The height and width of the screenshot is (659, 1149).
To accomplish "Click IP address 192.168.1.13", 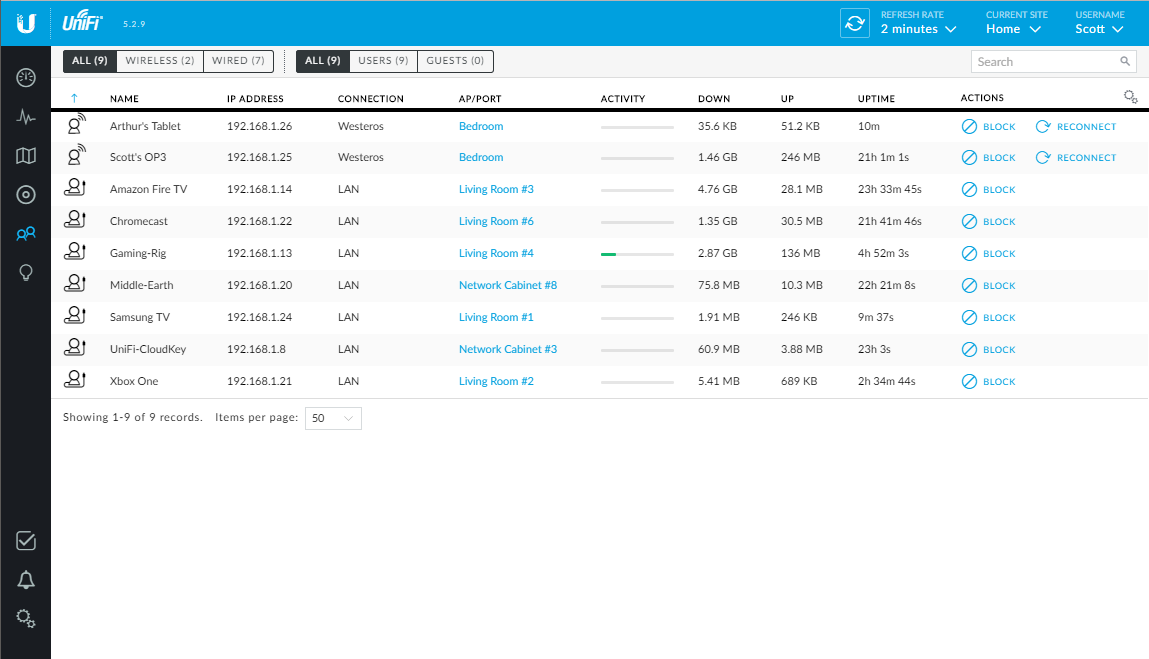I will click(259, 253).
